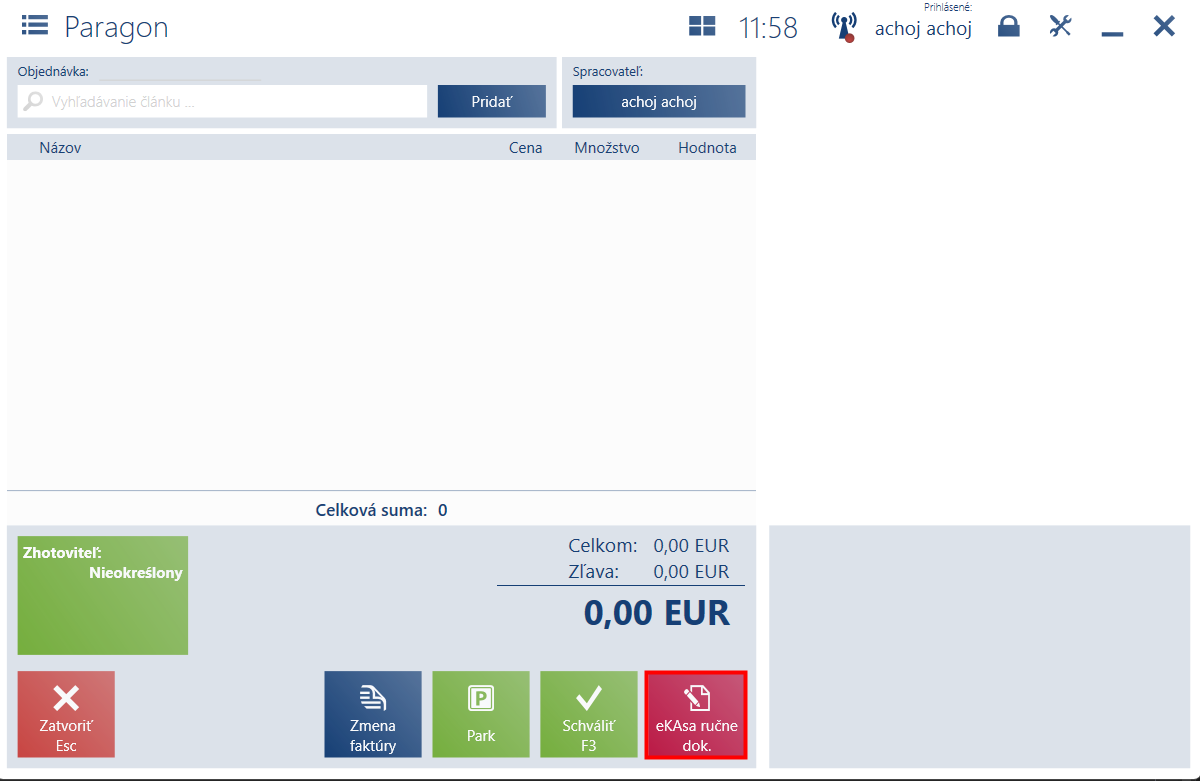This screenshot has width=1200, height=781.
Task: Click the Hodnota column header
Action: (x=707, y=148)
